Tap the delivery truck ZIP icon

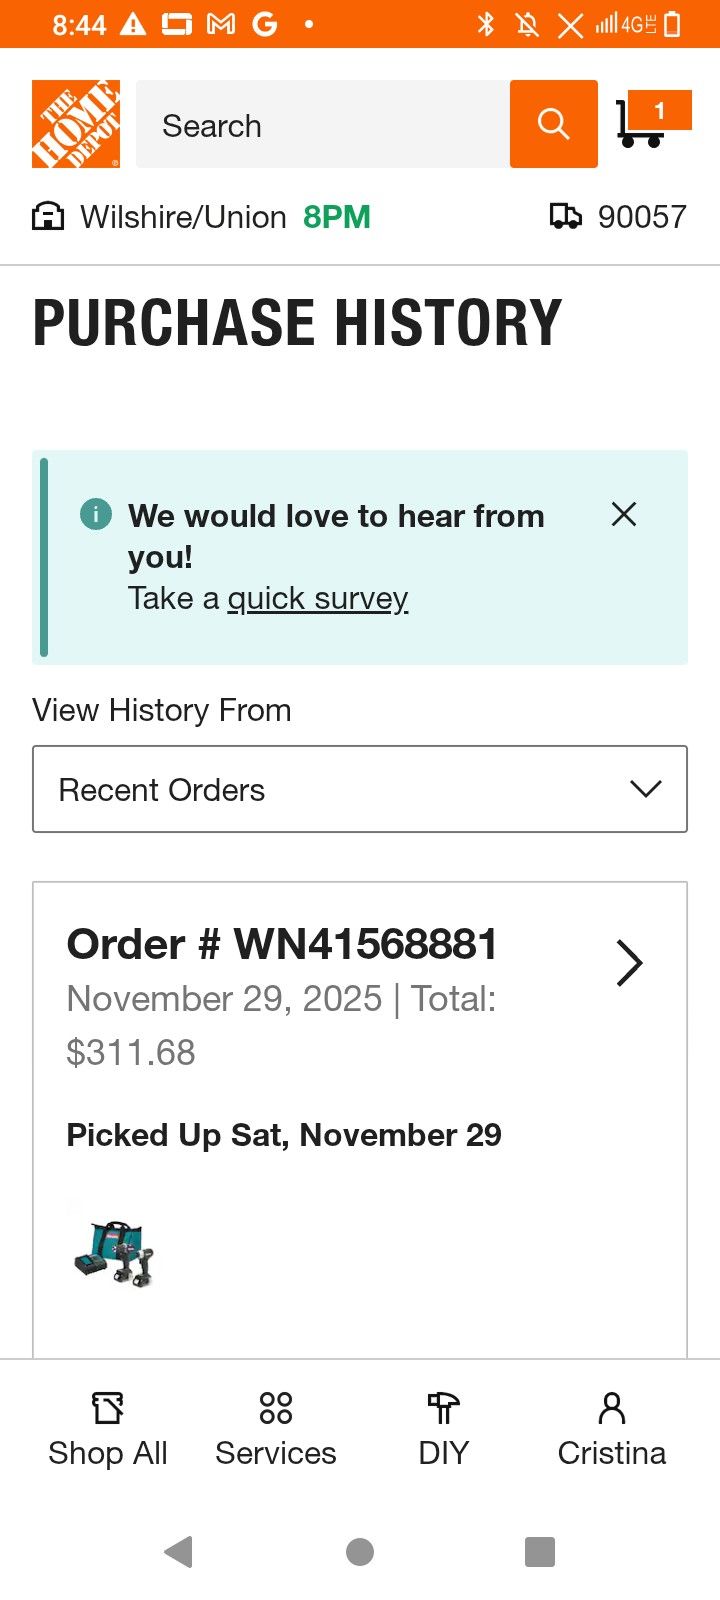tap(566, 217)
